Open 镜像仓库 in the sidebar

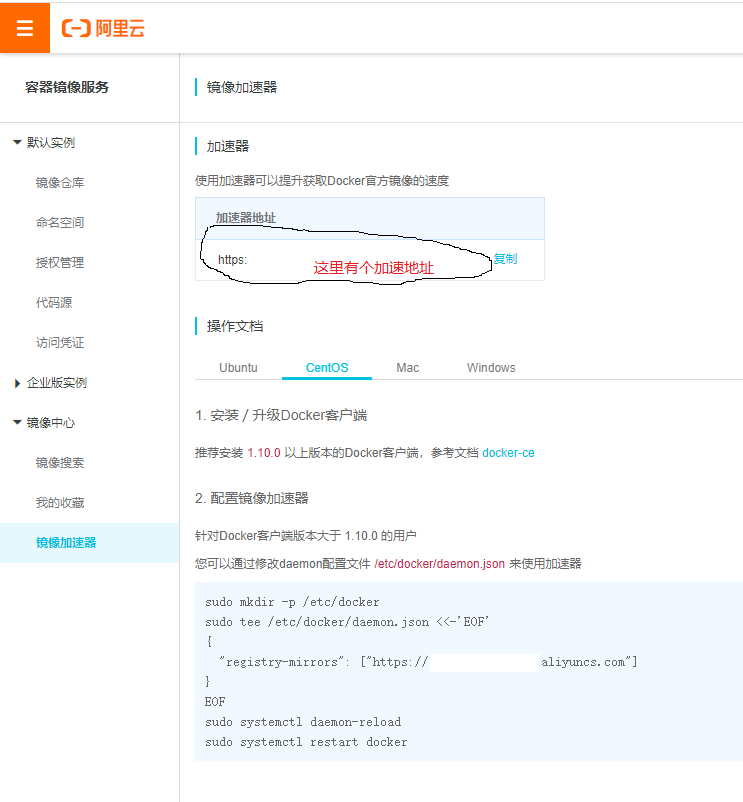pos(60,183)
